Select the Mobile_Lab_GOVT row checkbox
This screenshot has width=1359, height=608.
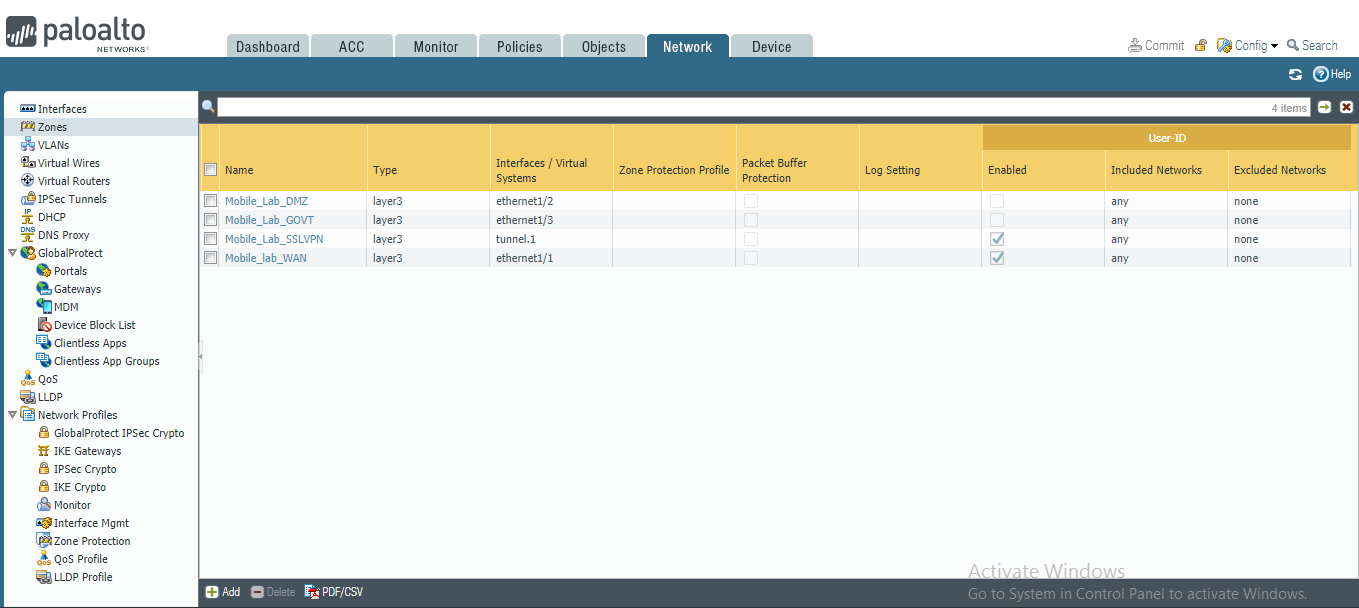211,219
